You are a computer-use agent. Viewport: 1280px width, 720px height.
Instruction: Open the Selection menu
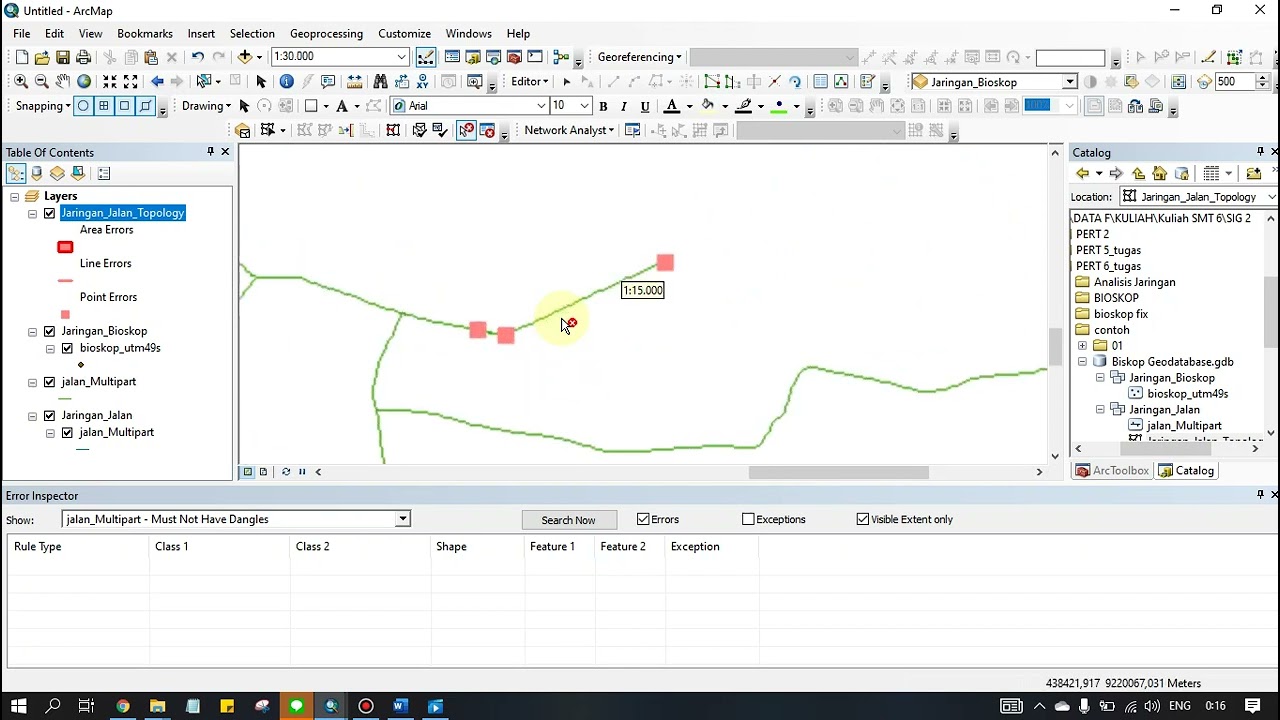click(x=252, y=33)
